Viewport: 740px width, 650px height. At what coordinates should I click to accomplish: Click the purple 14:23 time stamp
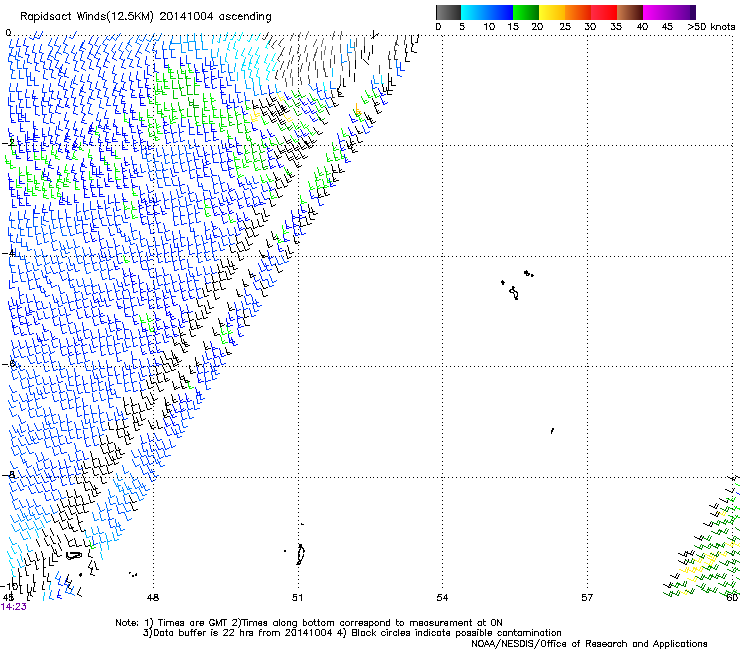(14, 607)
